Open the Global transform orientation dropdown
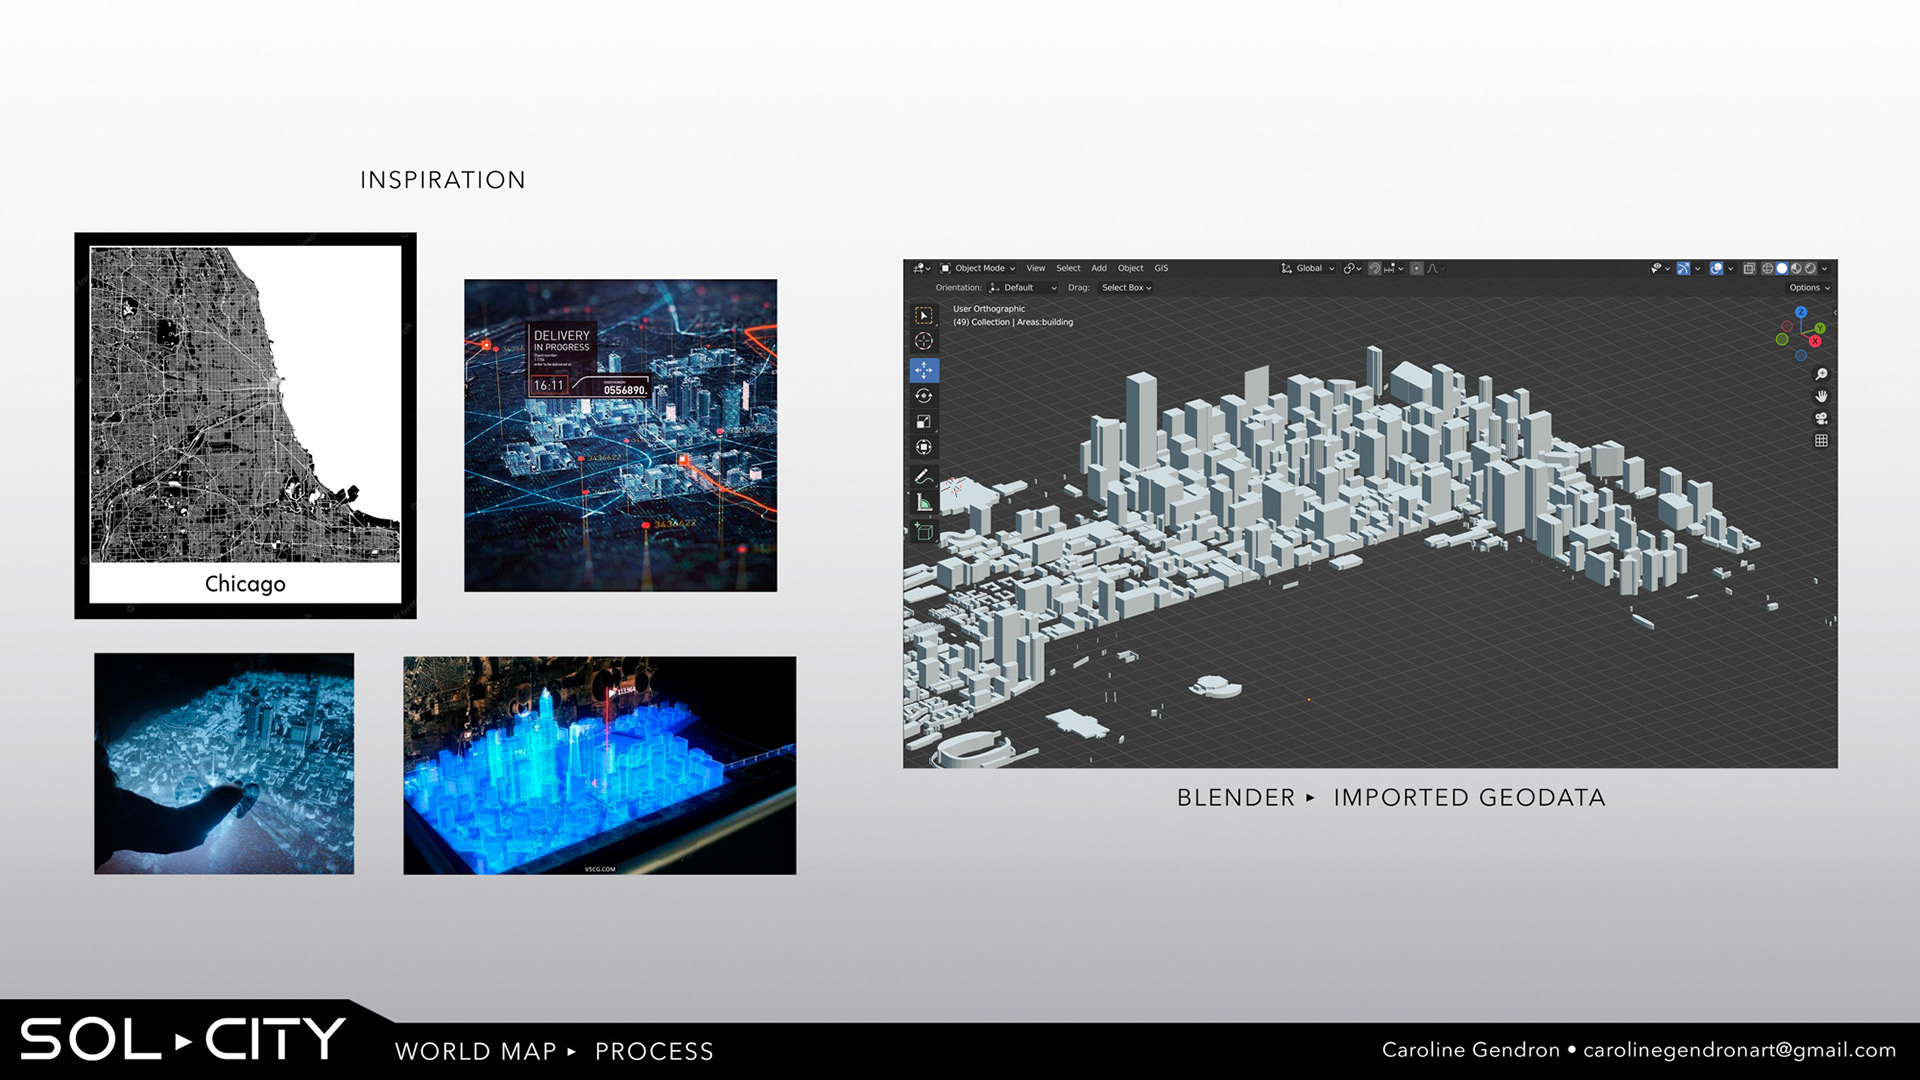This screenshot has width=1920, height=1080. click(1308, 268)
